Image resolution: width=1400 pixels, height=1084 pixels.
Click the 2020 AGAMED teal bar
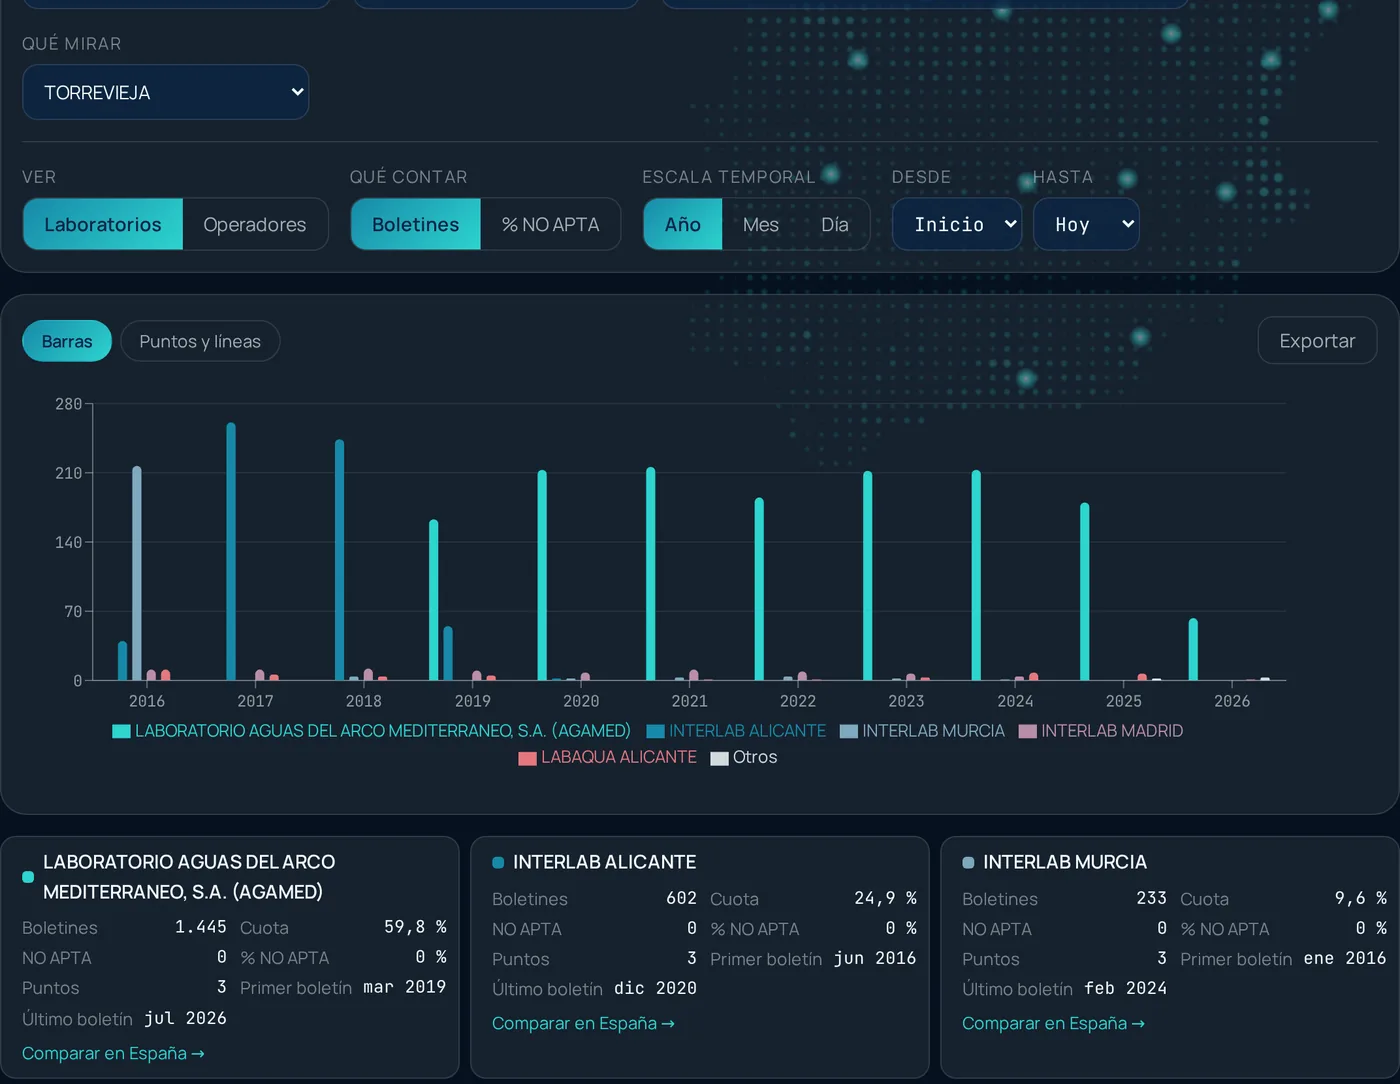tap(542, 575)
